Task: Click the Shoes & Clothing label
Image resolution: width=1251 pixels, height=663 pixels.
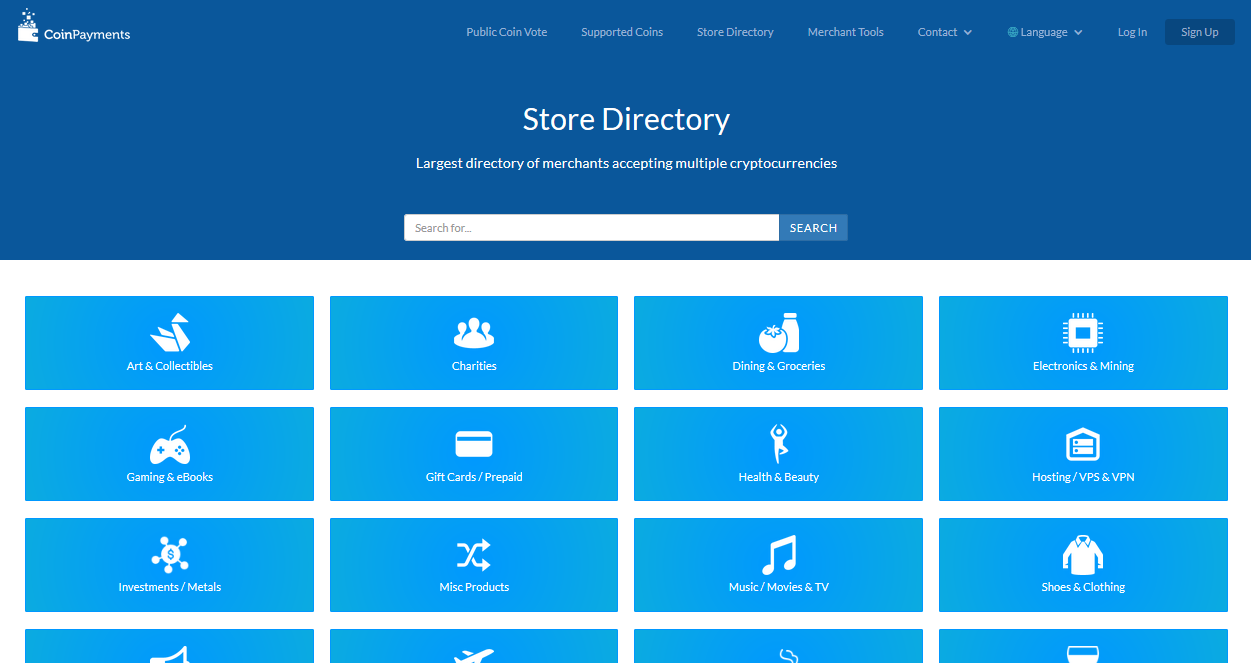Action: pos(1083,587)
